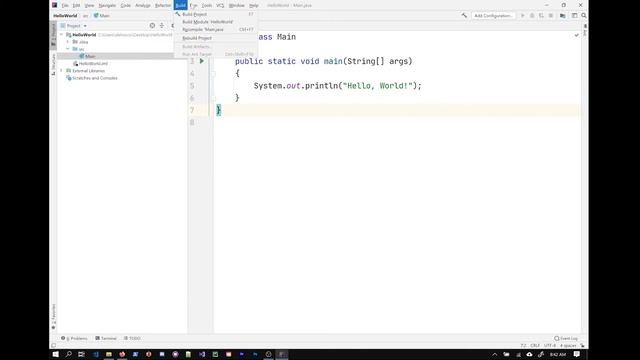Viewport: 640px width, 360px height.
Task: Click Main breadcrumb in navigation bar
Action: [x=102, y=16]
